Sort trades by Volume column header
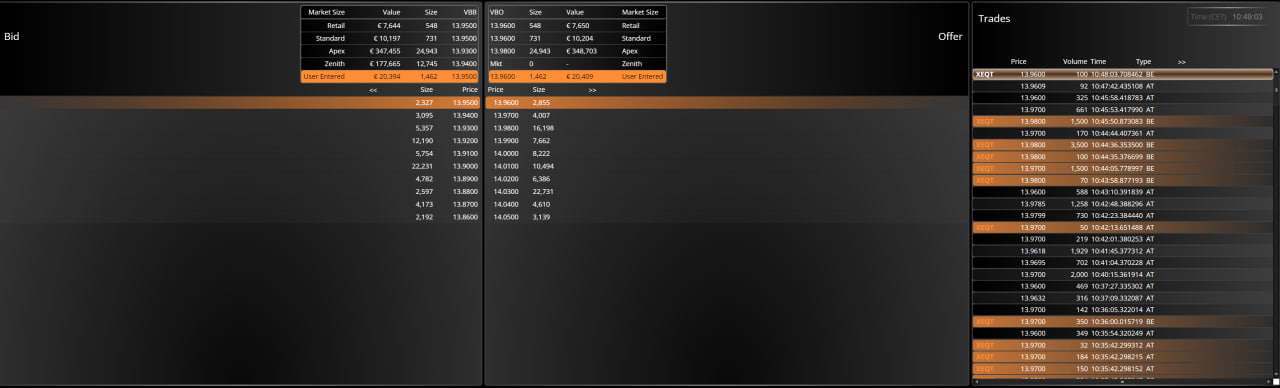 pyautogui.click(x=1075, y=62)
